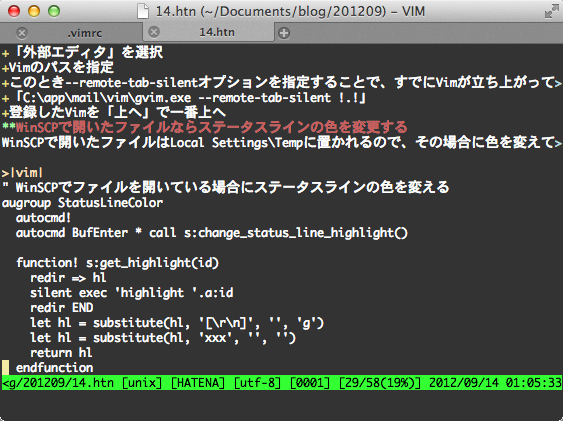563x421 pixels.
Task: Click line starting 'このとき--remote-tab-silent'
Action: point(282,83)
